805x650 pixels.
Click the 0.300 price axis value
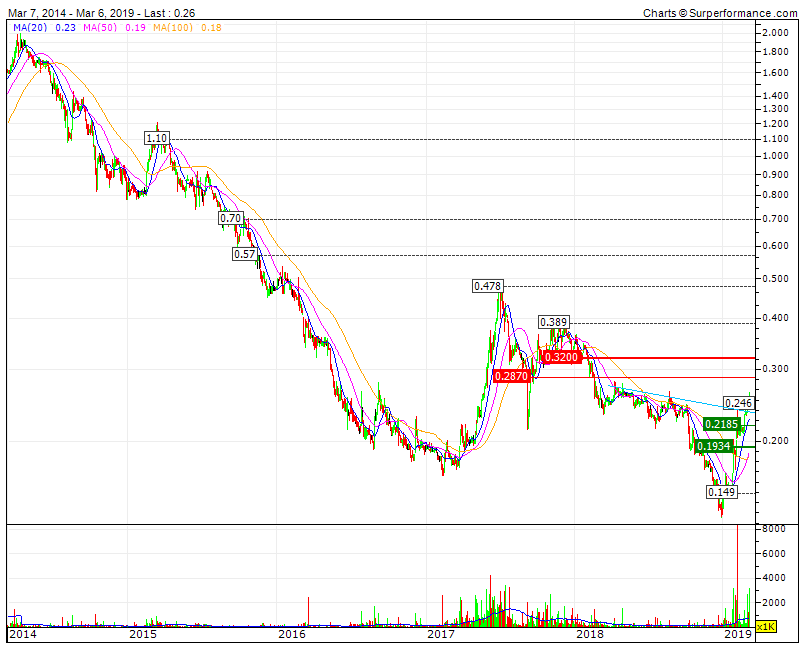coord(776,369)
